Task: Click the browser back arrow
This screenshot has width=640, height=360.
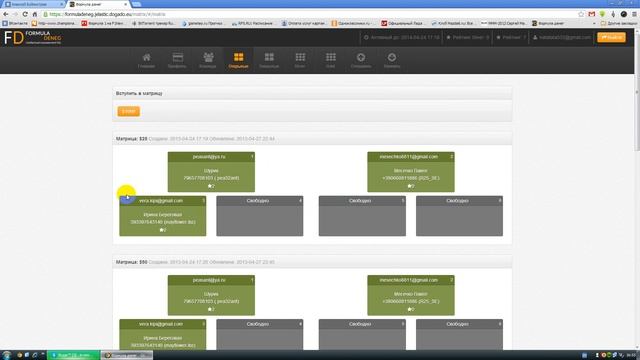Action: [6, 14]
